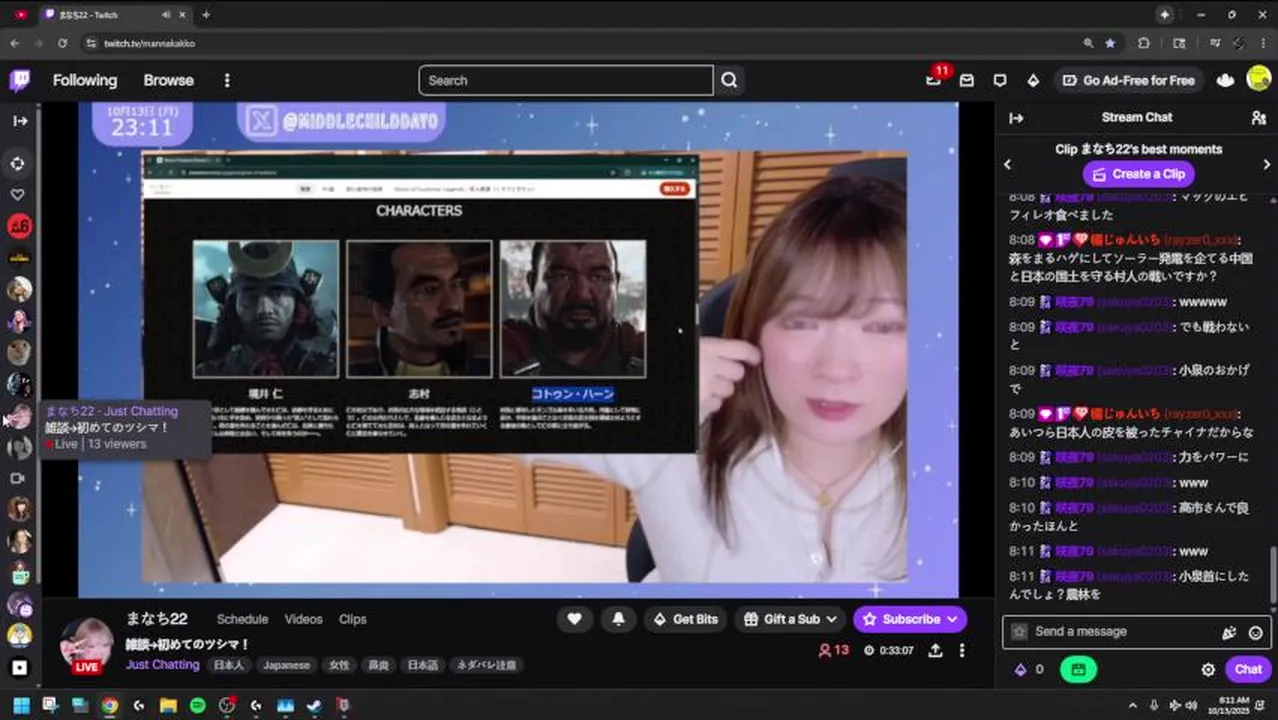Switch to the Videos tab

coord(303,619)
